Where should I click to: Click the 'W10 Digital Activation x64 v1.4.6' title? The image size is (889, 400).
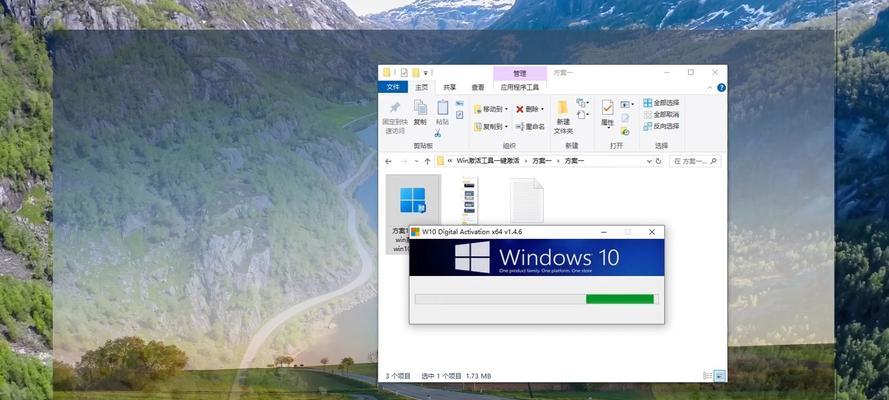(x=472, y=232)
